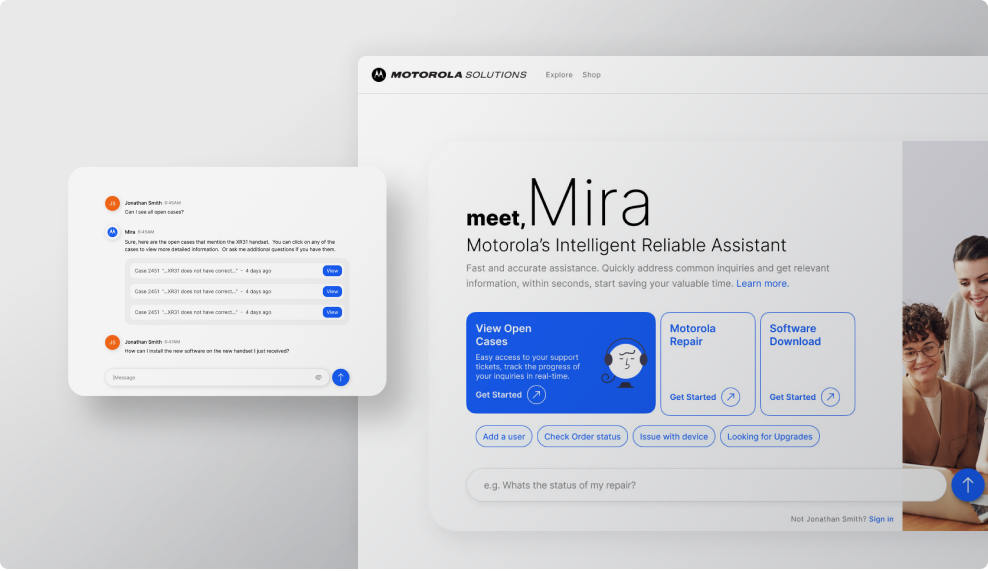988x571 pixels.
Task: Click the View Open Cases card title
Action: [503, 335]
